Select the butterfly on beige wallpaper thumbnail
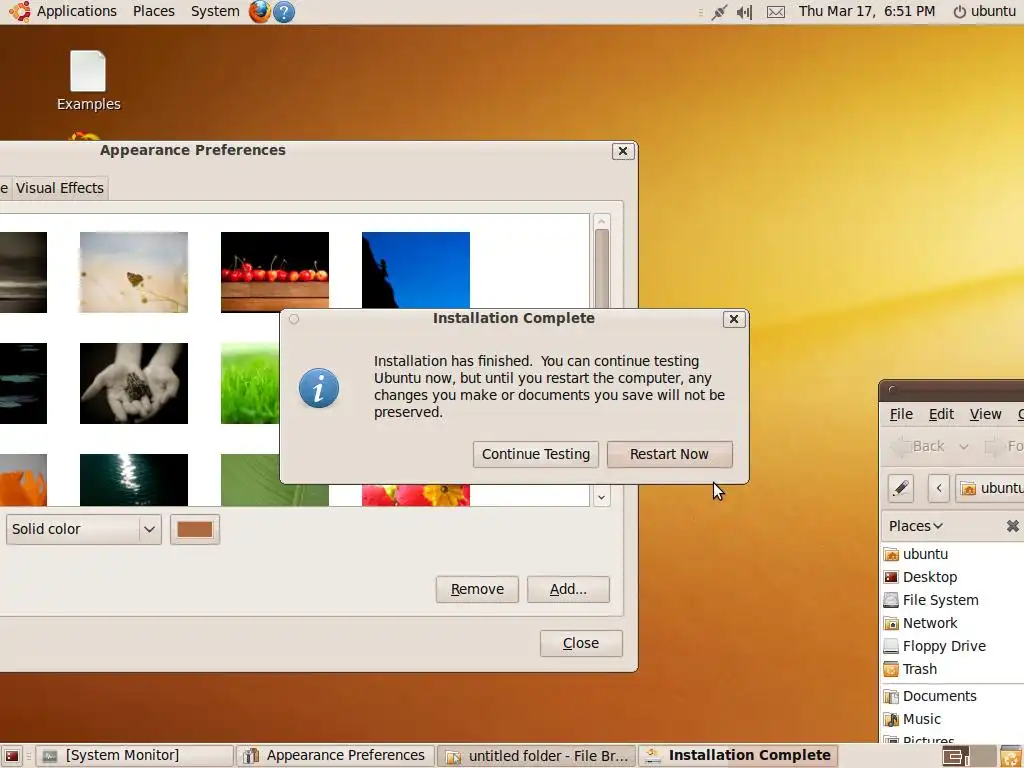The width and height of the screenshot is (1024, 768). pyautogui.click(x=134, y=272)
